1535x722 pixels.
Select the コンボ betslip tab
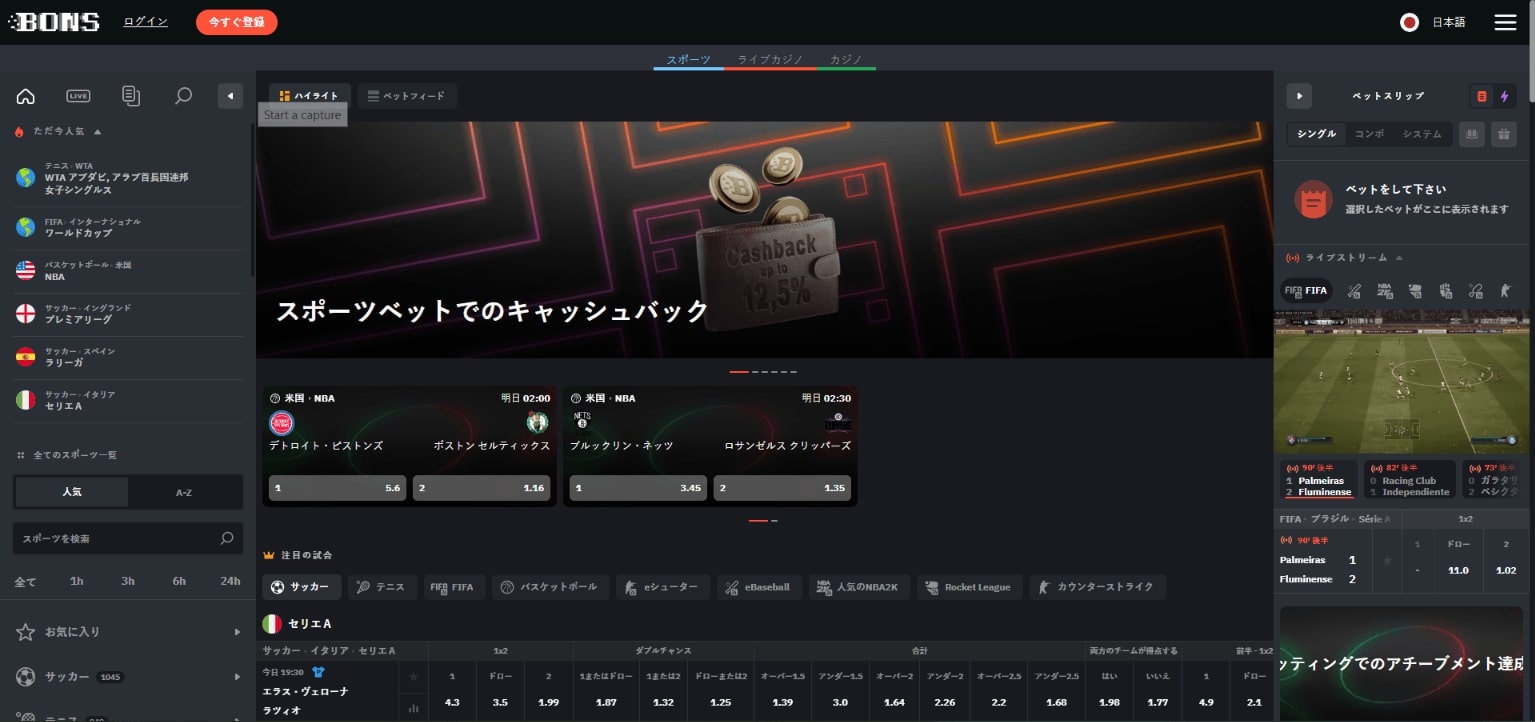coord(1369,134)
